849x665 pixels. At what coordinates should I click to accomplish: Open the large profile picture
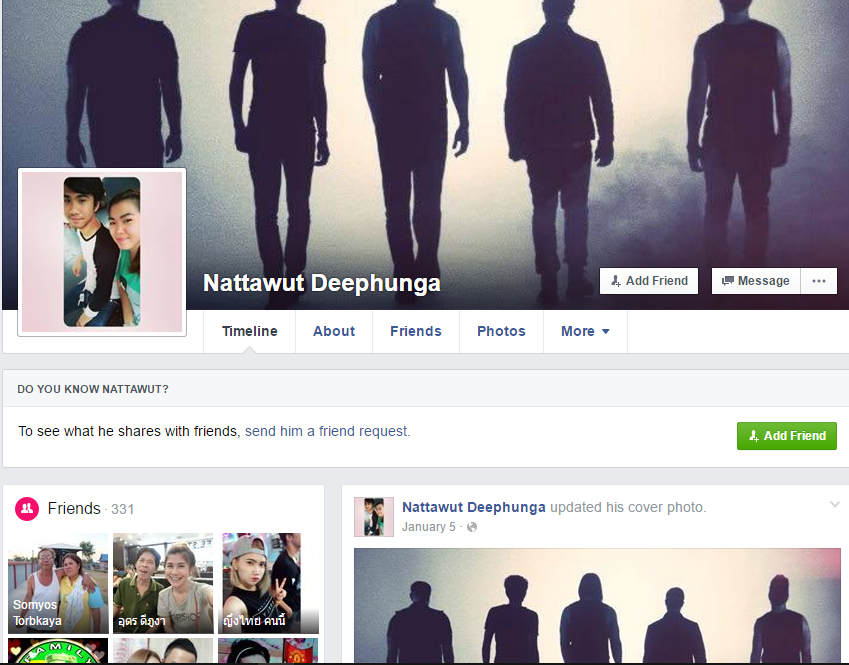coord(102,252)
